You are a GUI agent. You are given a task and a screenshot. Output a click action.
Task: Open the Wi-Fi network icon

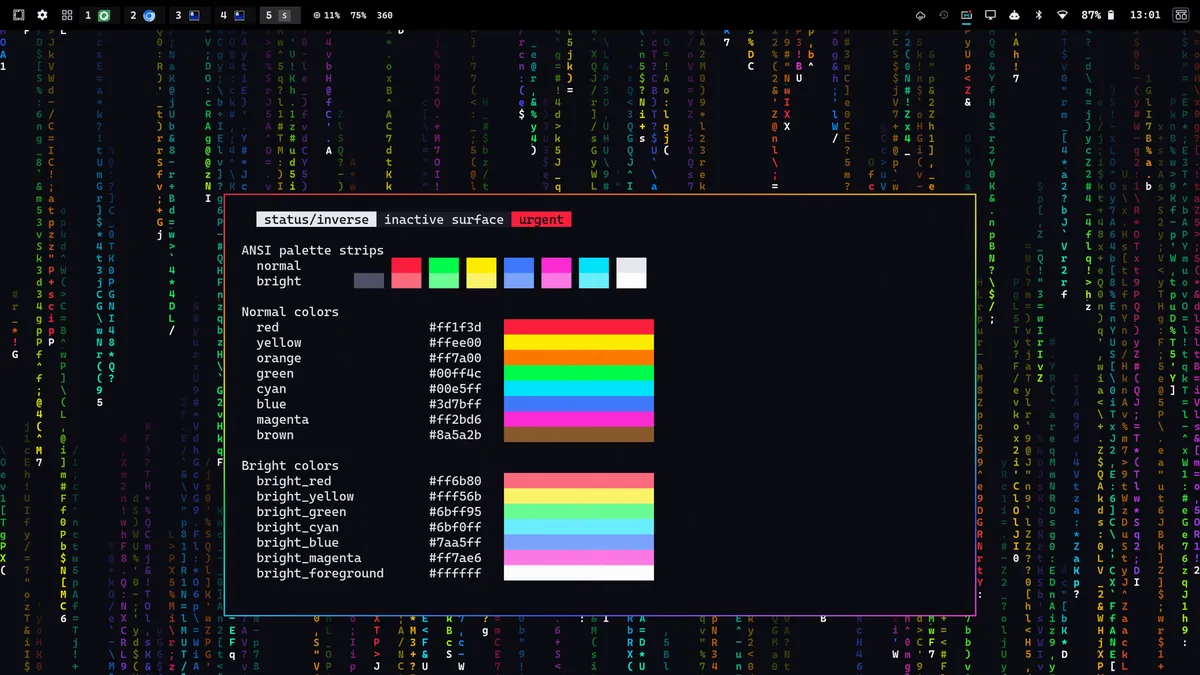(1062, 15)
